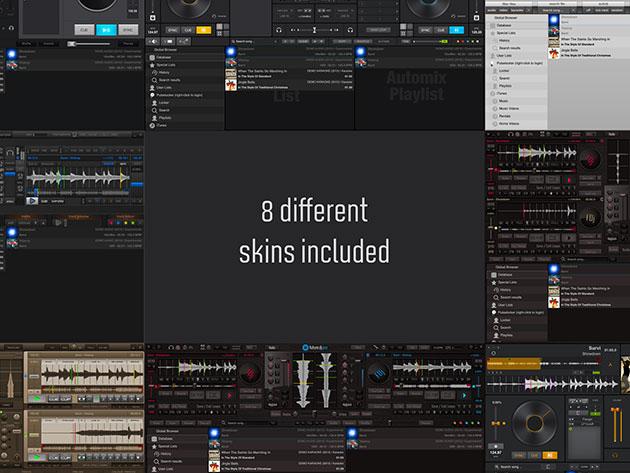Viewport: 630px width, 473px height.
Task: Select Database in the light-gray skin browser
Action: [516, 25]
